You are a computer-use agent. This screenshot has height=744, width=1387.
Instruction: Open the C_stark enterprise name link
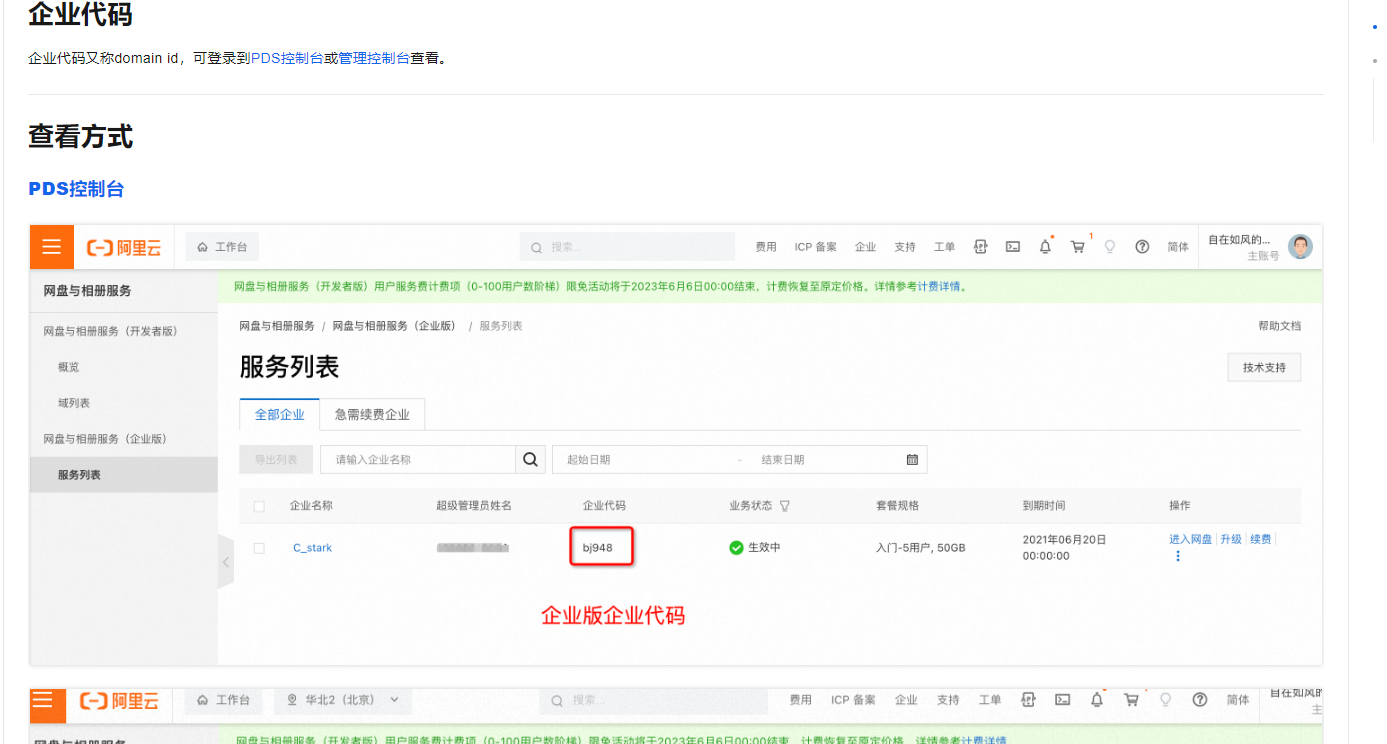pyautogui.click(x=312, y=548)
